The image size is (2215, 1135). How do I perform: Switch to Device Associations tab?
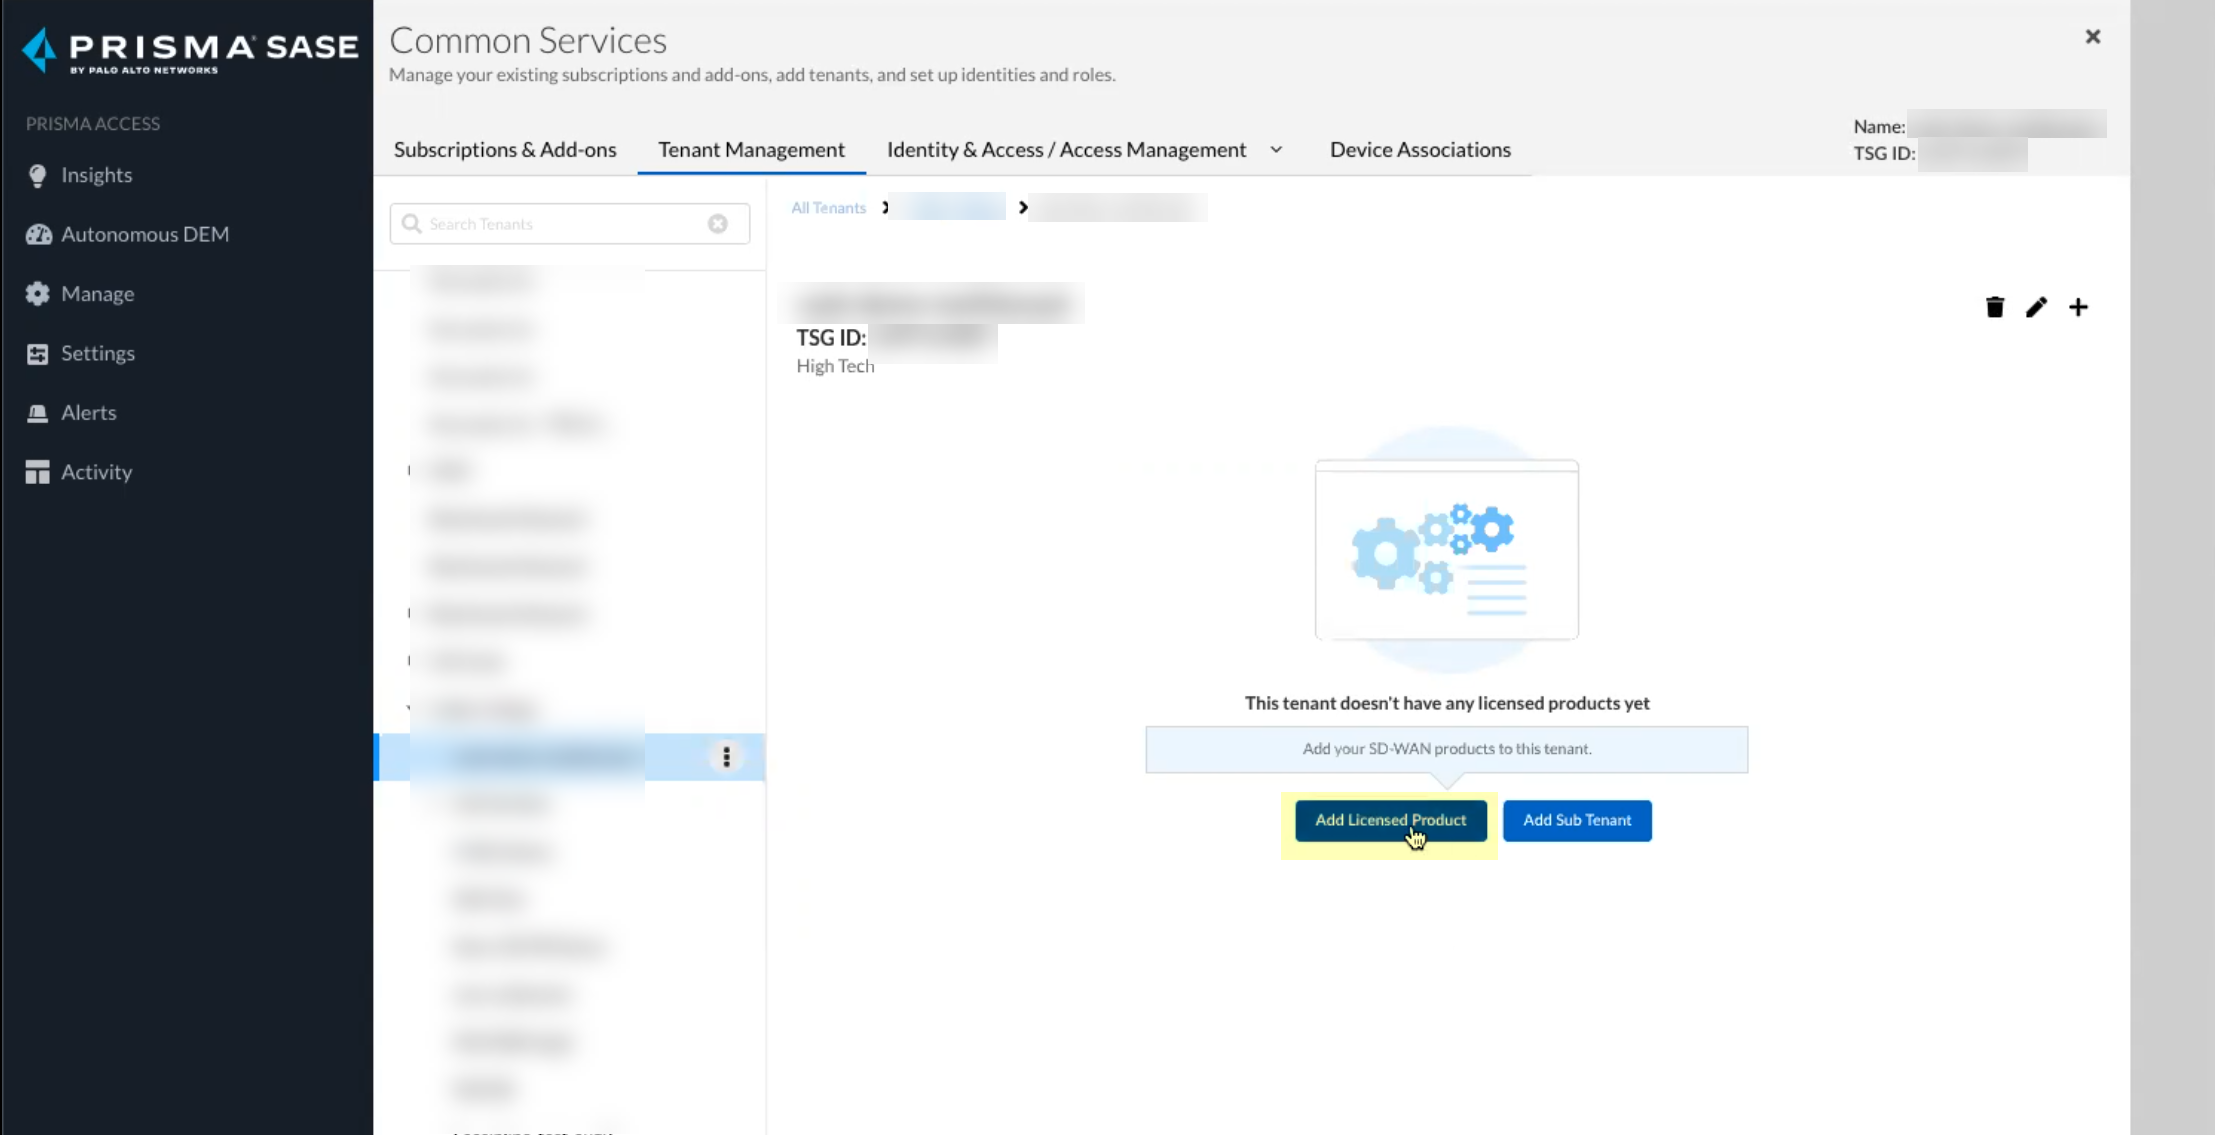(x=1419, y=150)
